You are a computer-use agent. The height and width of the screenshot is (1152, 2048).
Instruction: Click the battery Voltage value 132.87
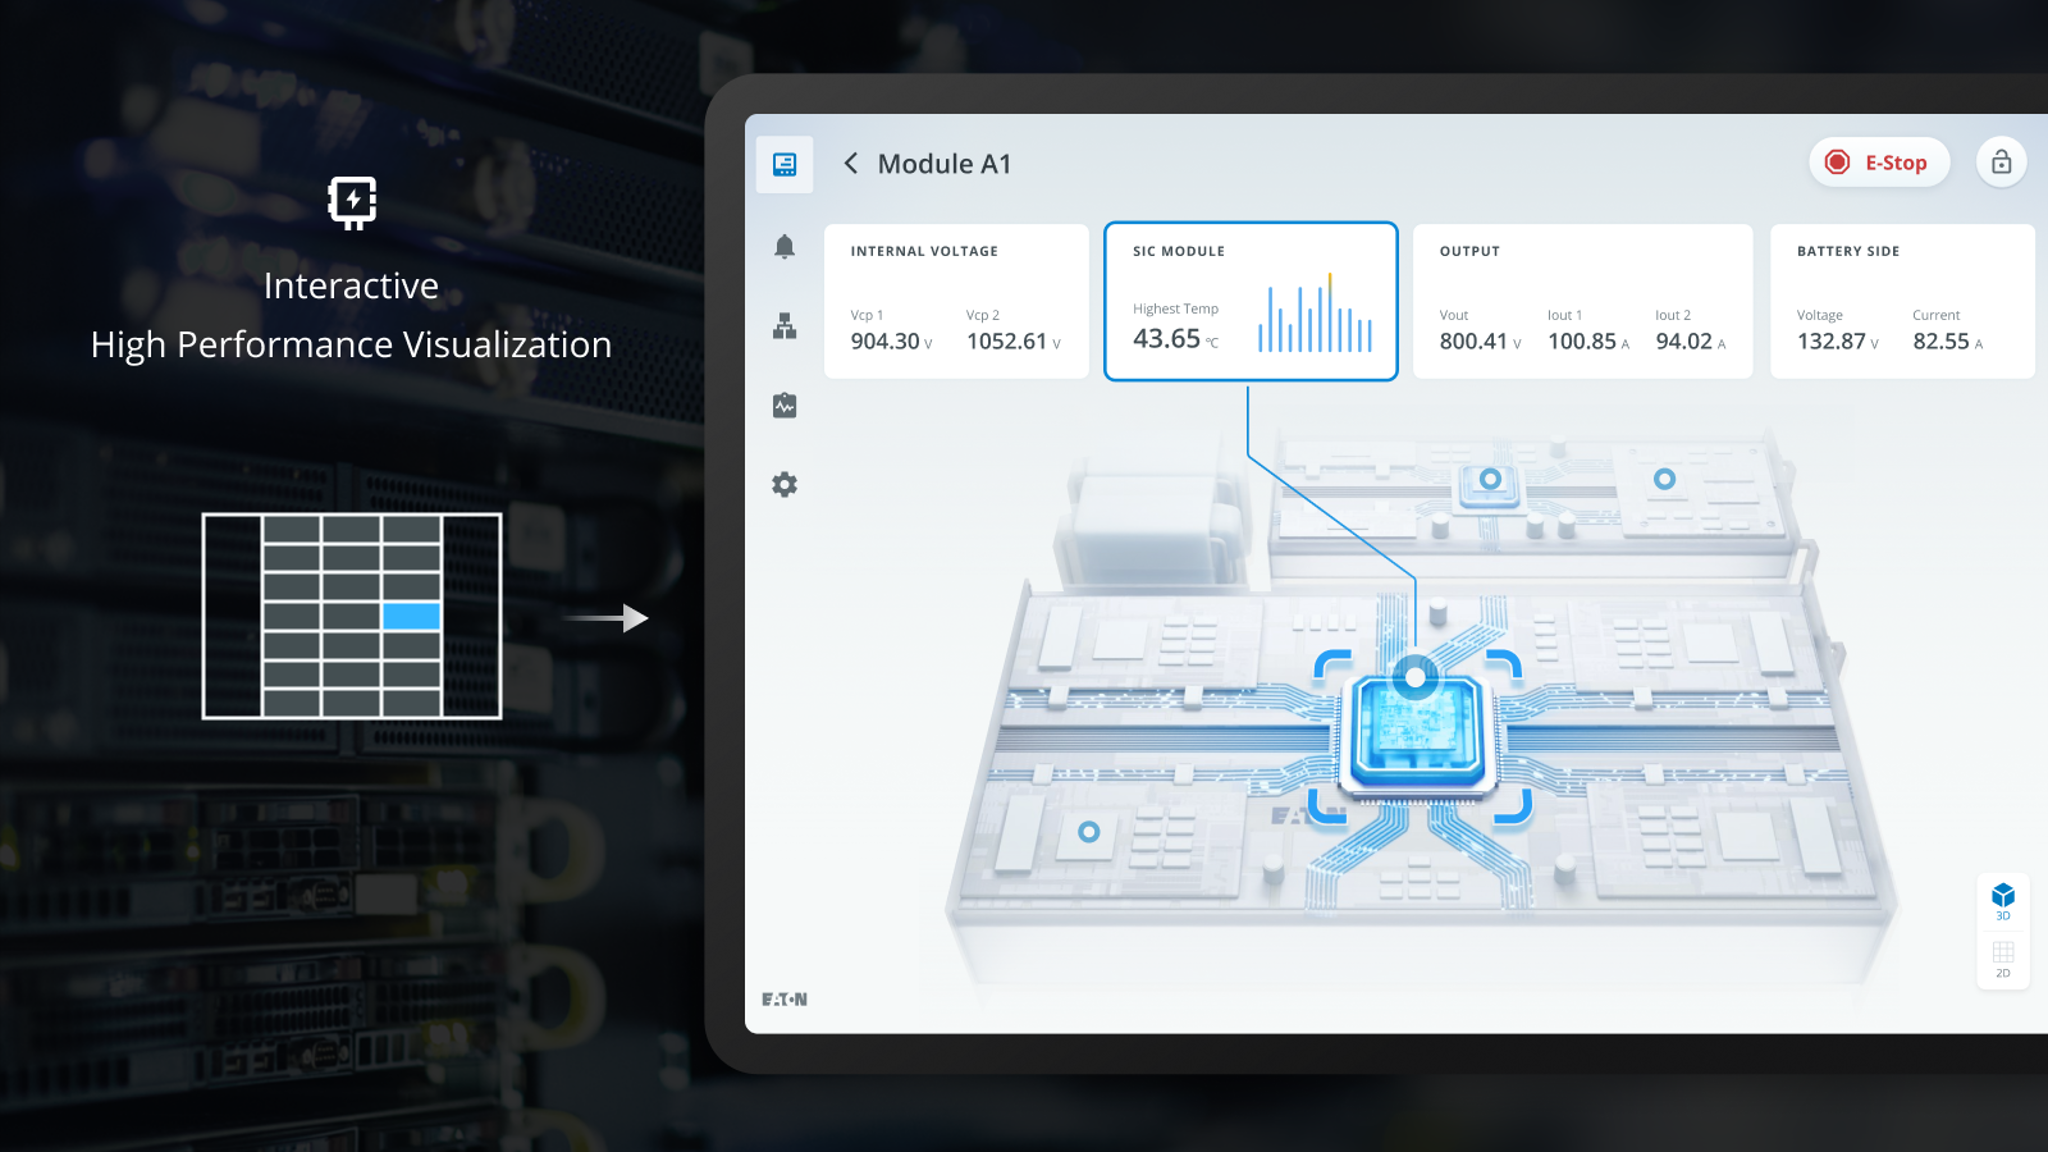(1831, 341)
